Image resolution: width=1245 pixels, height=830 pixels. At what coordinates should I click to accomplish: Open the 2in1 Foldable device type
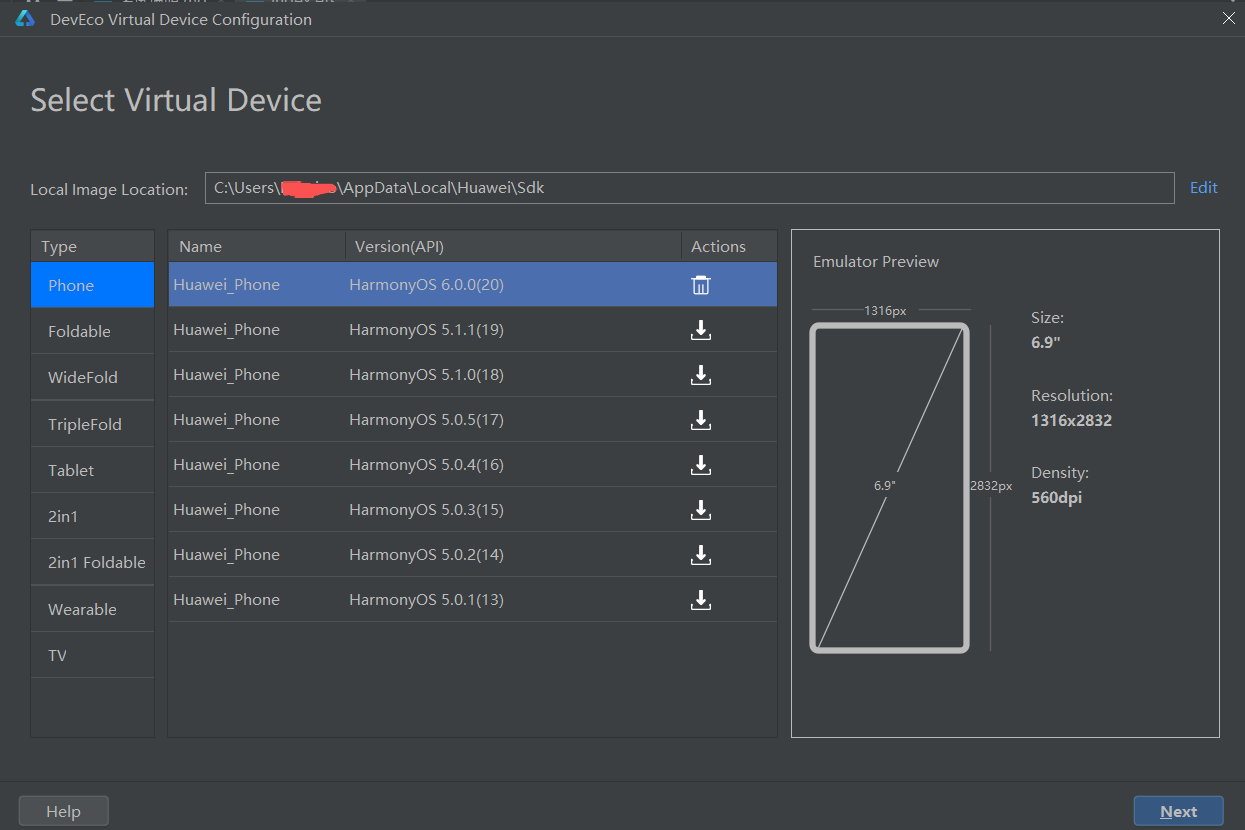point(97,562)
